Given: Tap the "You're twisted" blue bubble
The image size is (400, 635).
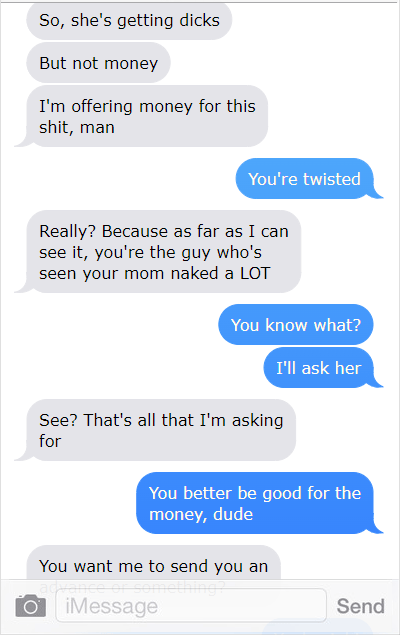Looking at the screenshot, I should [x=304, y=179].
